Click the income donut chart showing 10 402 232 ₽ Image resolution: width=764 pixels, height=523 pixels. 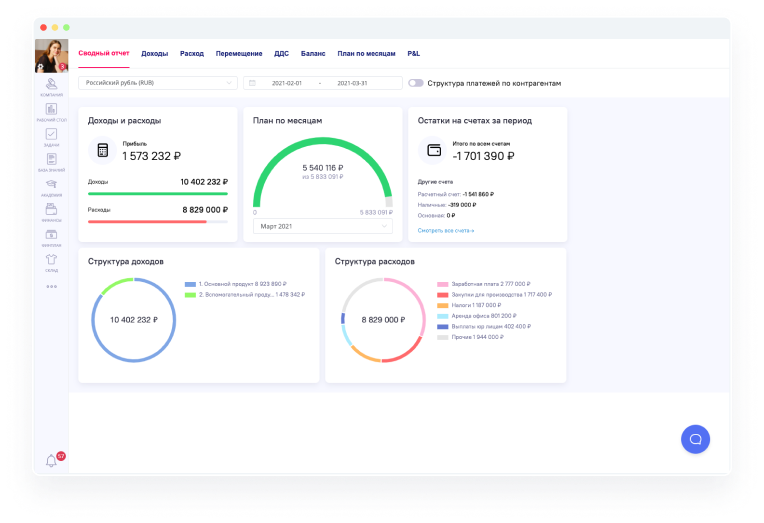tap(134, 320)
